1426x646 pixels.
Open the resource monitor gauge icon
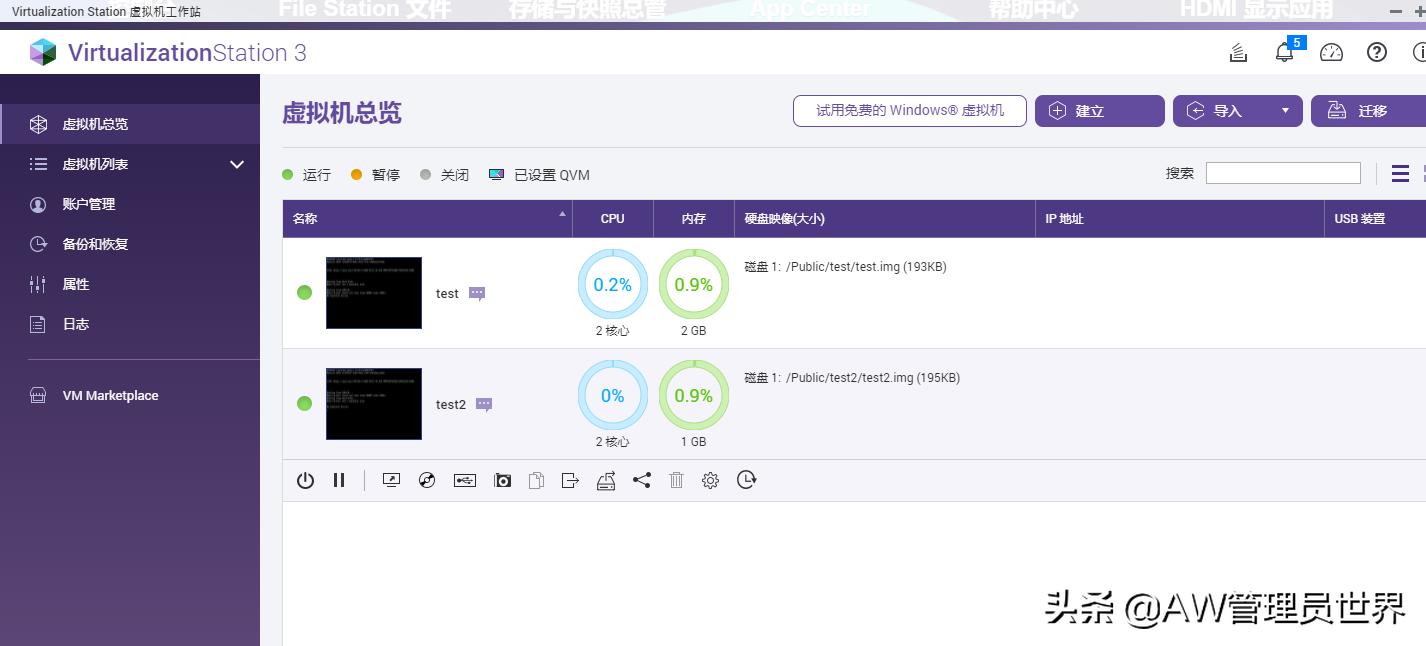1331,53
